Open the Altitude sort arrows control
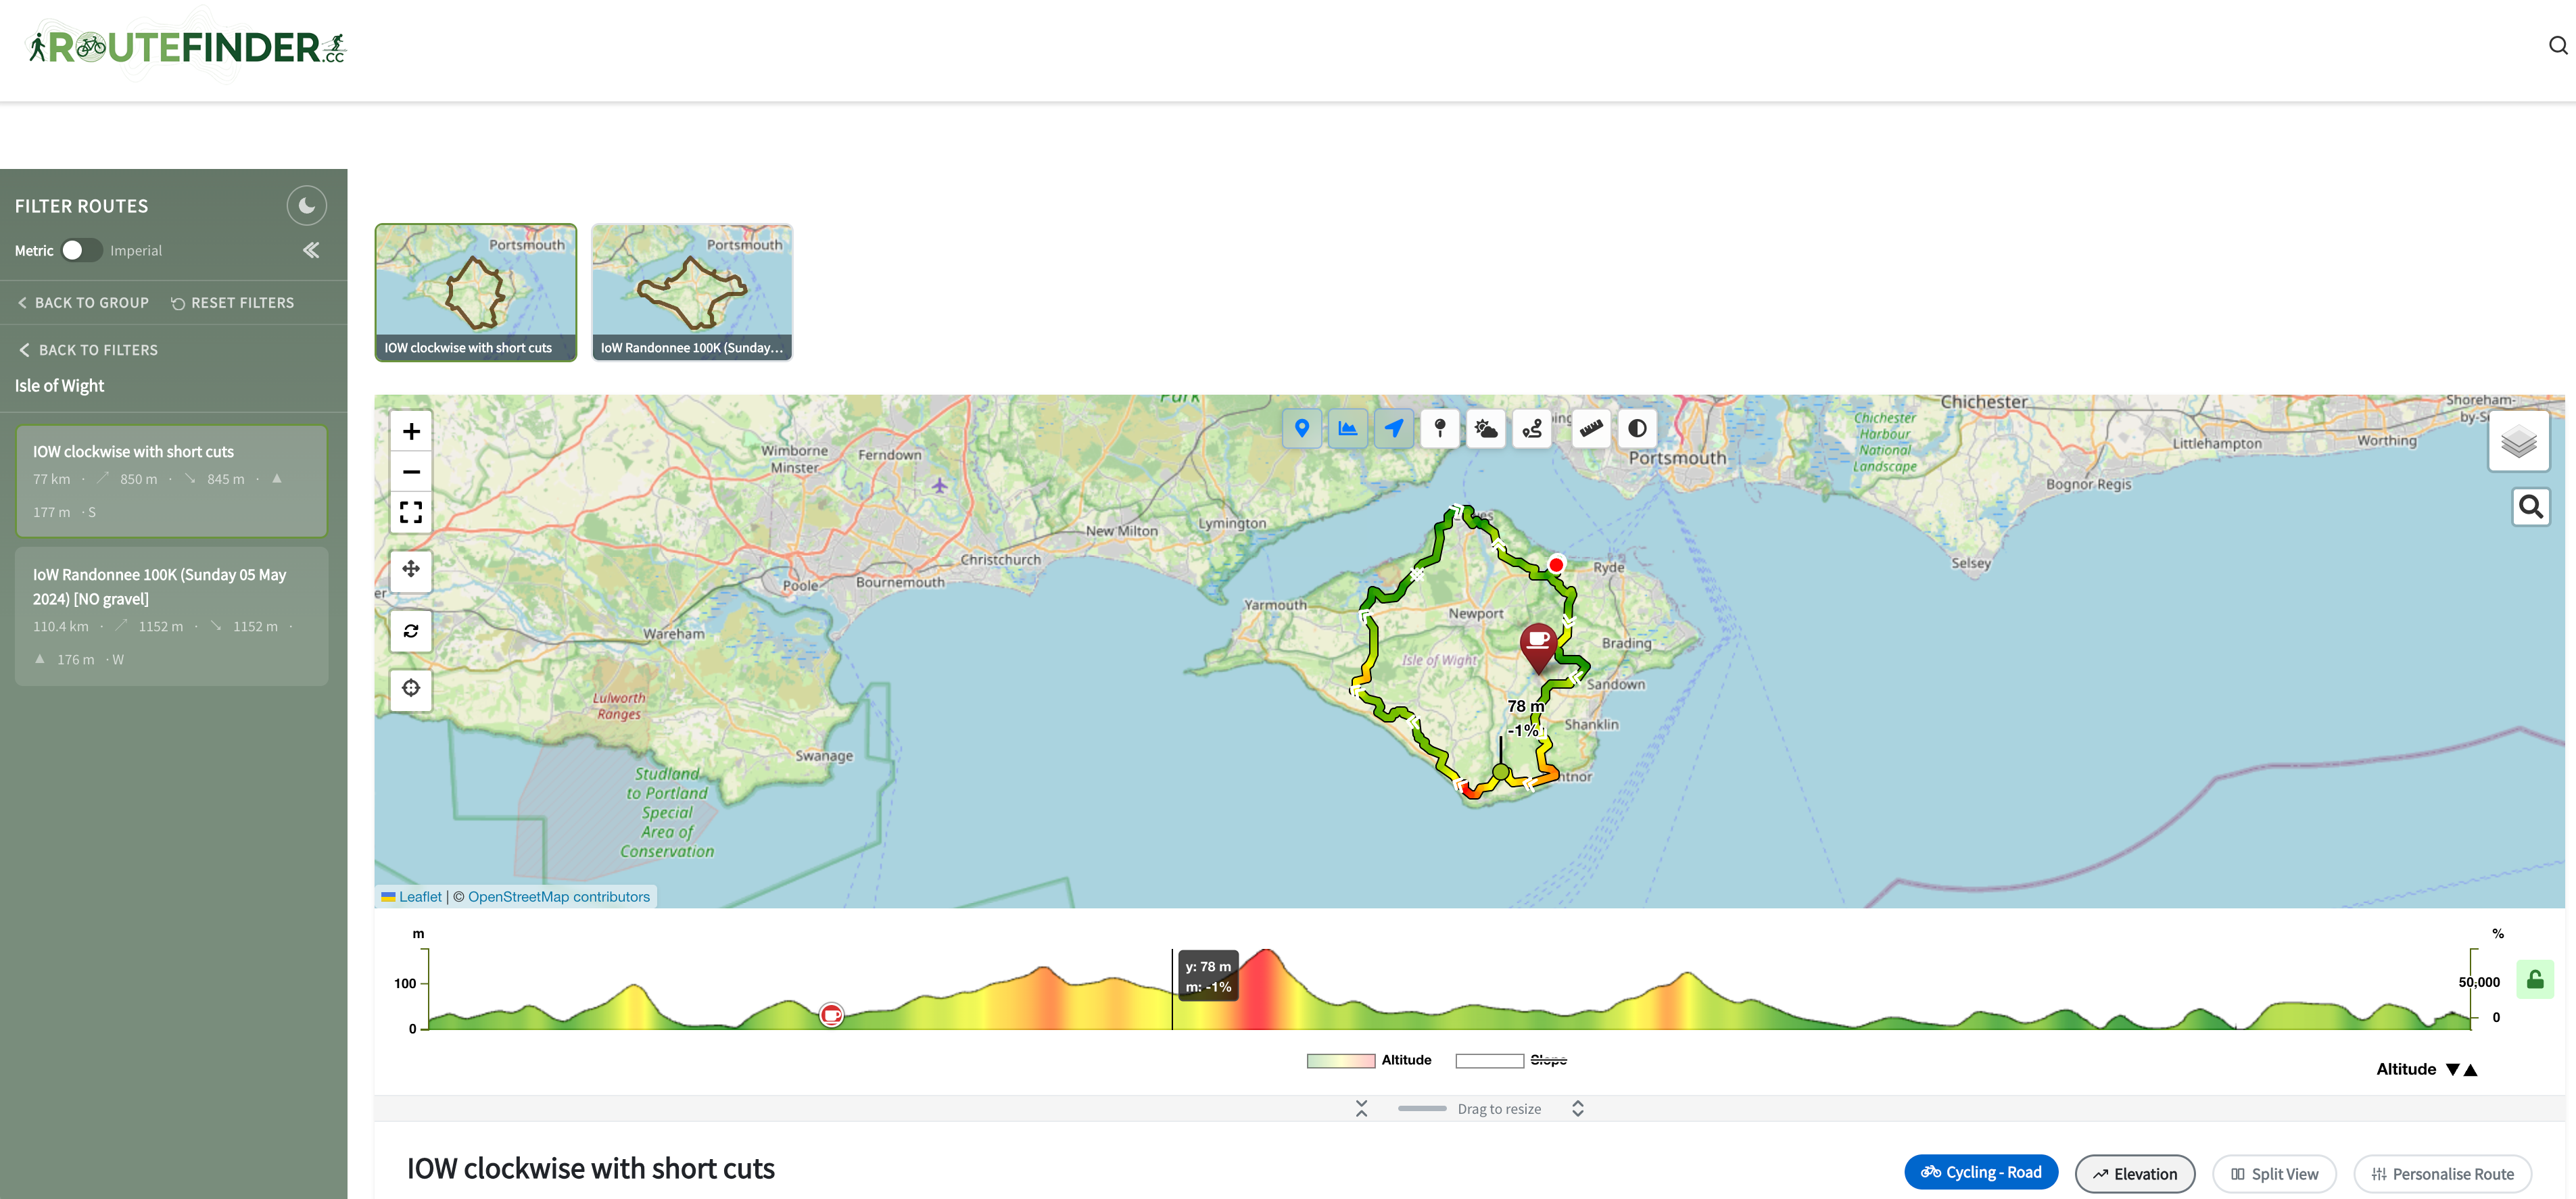2576x1199 pixels. pos(2461,1069)
